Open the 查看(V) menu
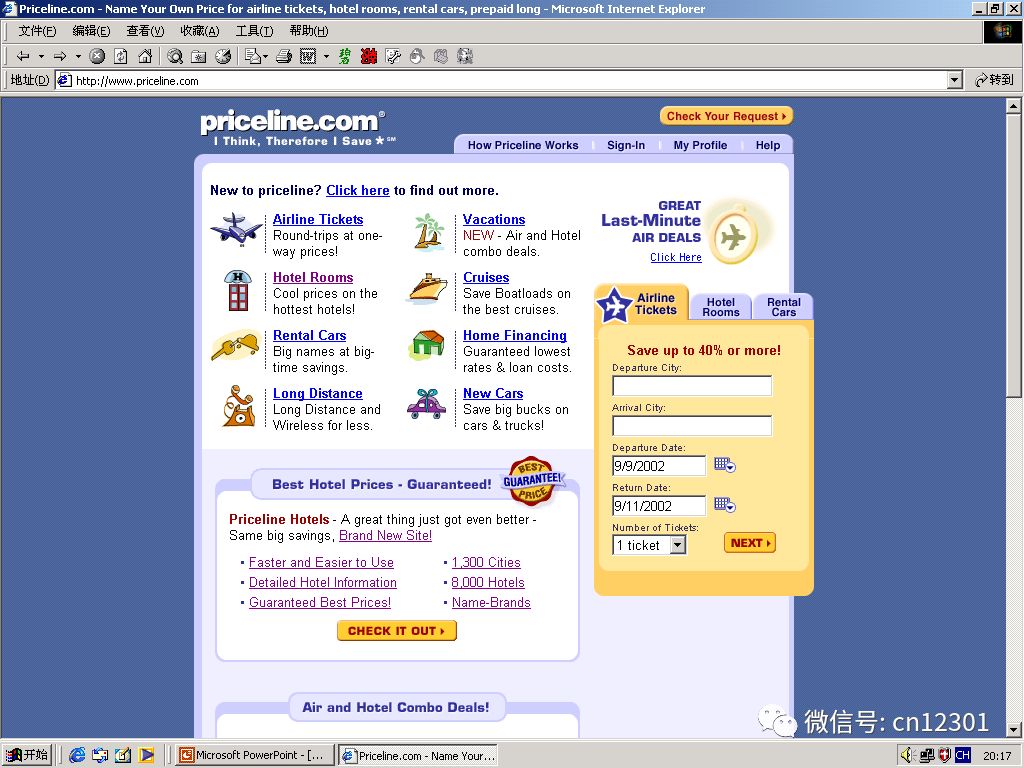This screenshot has height=768, width=1024. tap(145, 31)
